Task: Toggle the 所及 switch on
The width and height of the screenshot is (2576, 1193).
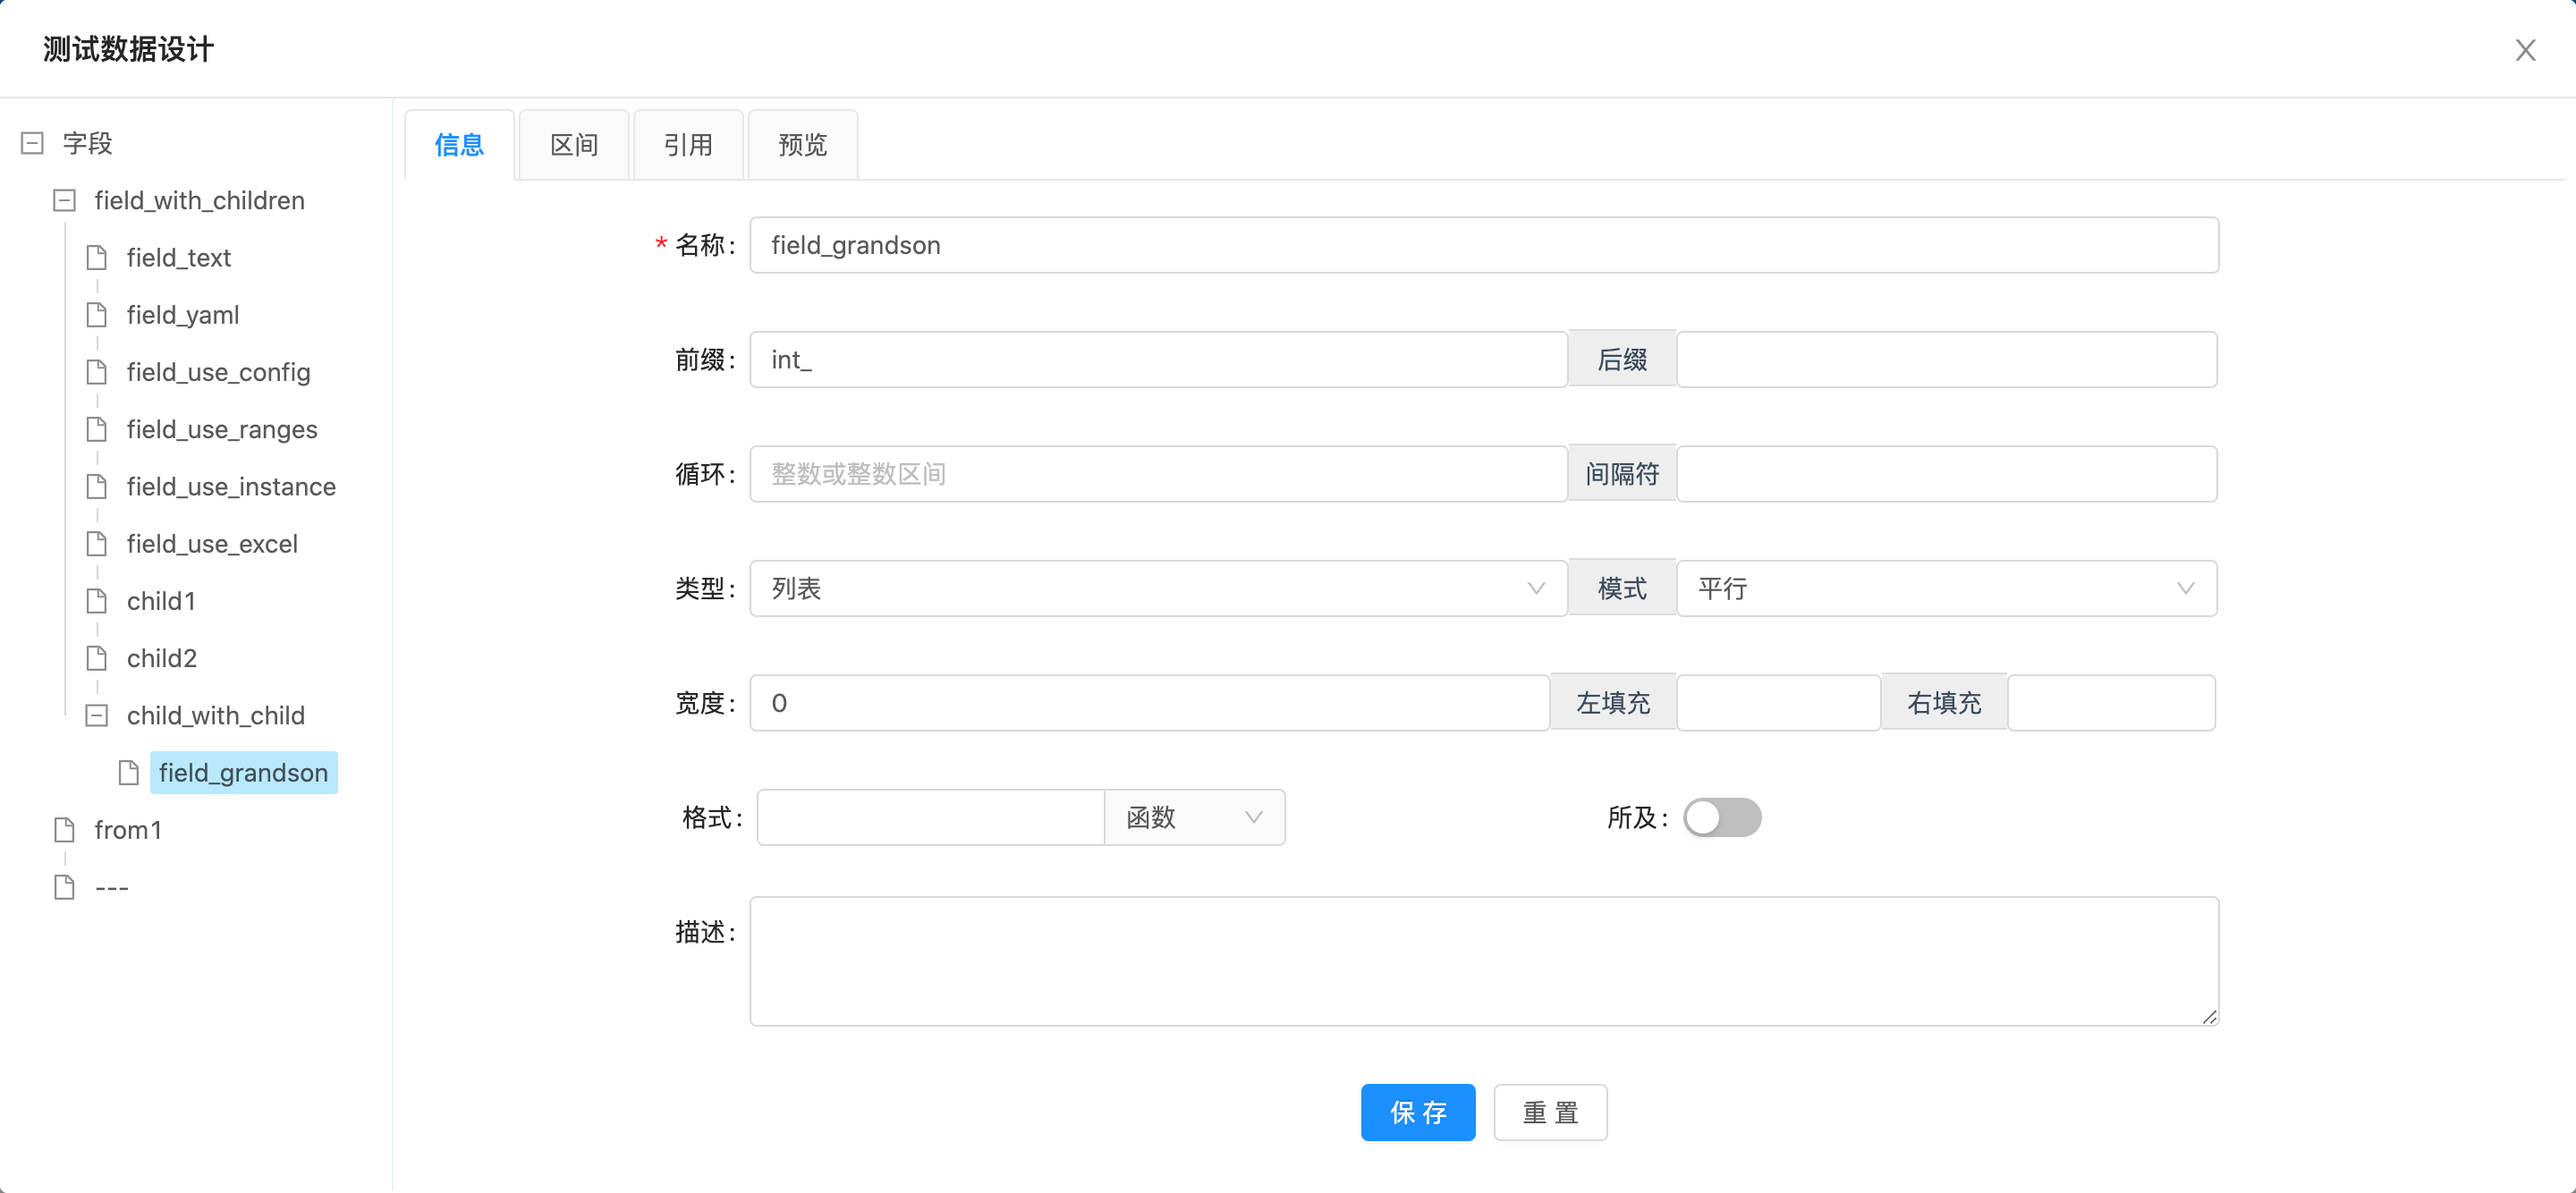Action: (1721, 818)
